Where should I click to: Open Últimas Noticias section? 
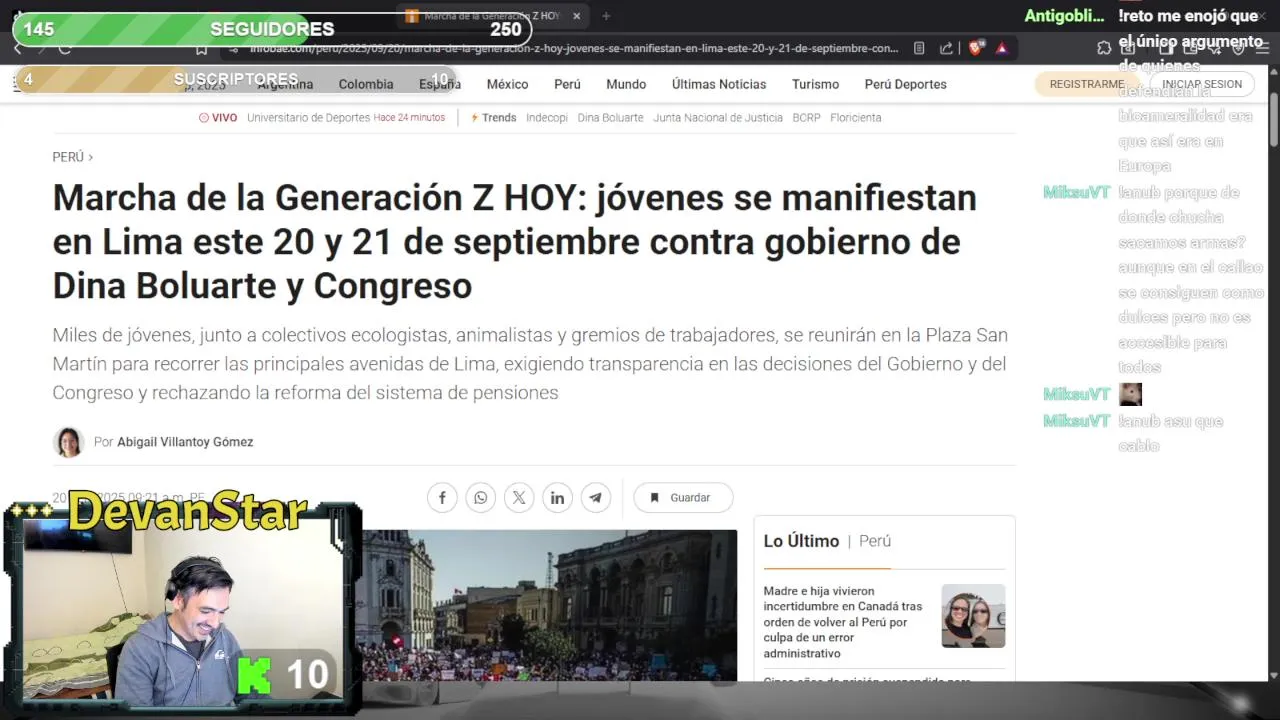pyautogui.click(x=719, y=84)
